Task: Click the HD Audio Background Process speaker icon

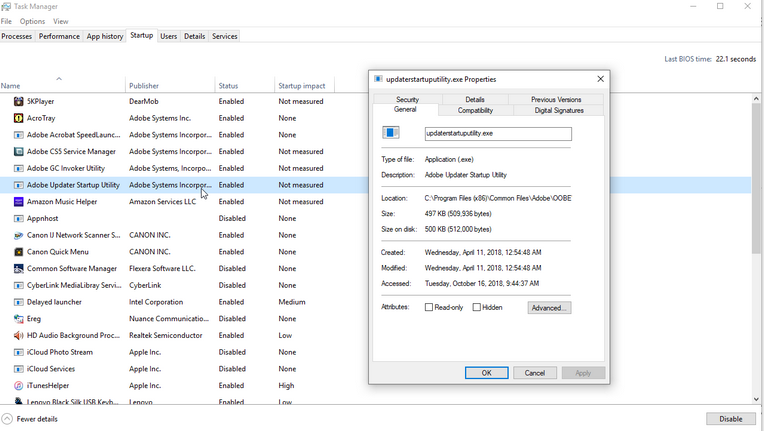Action: [19, 336]
